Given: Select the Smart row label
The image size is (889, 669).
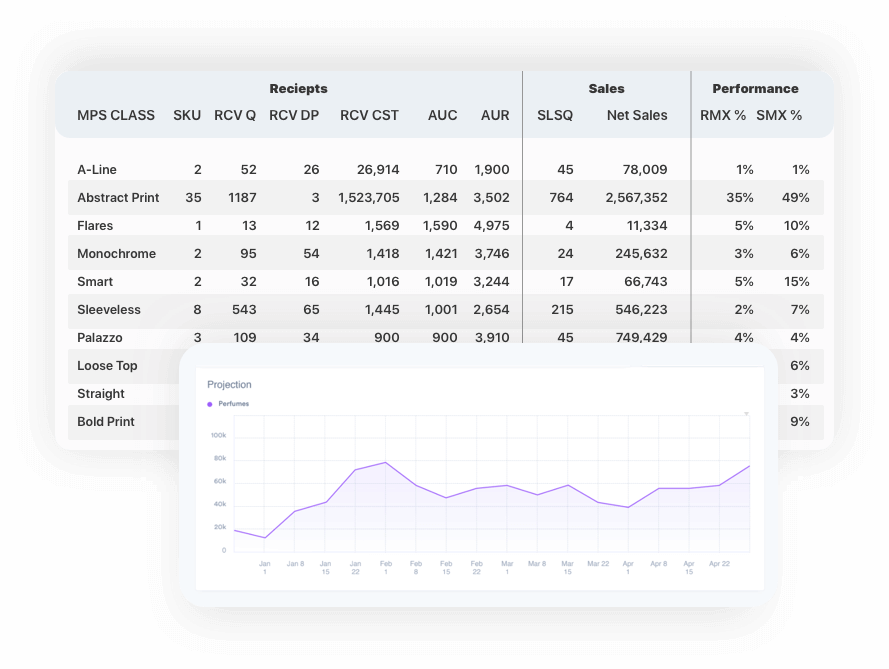Looking at the screenshot, I should (x=95, y=282).
